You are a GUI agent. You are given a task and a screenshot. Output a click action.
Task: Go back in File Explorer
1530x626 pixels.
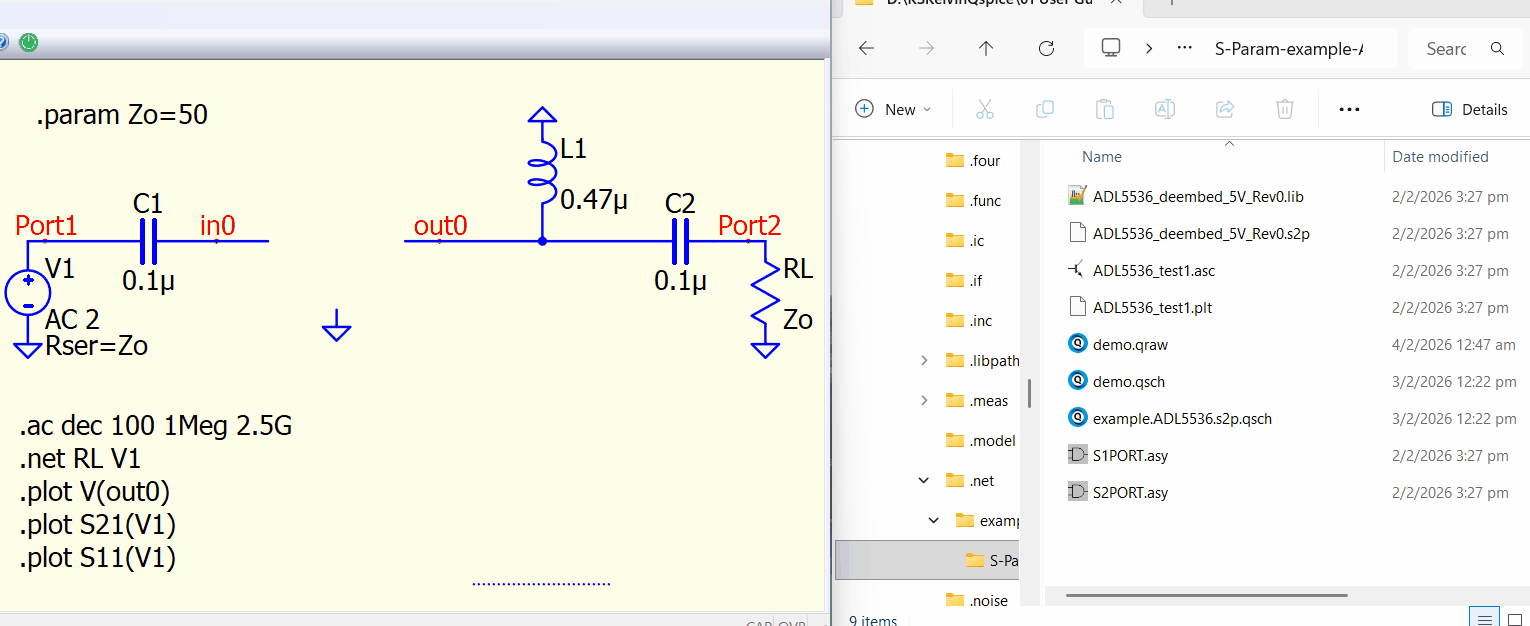pyautogui.click(x=867, y=48)
